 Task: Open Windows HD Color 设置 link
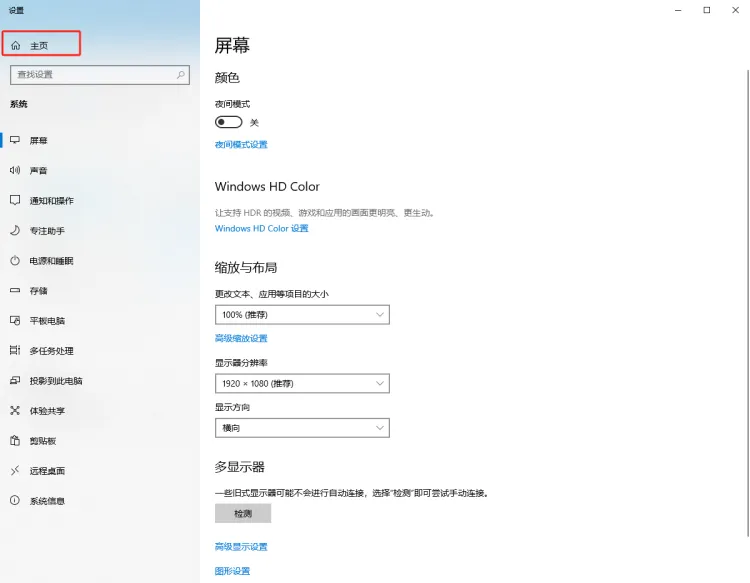(262, 229)
